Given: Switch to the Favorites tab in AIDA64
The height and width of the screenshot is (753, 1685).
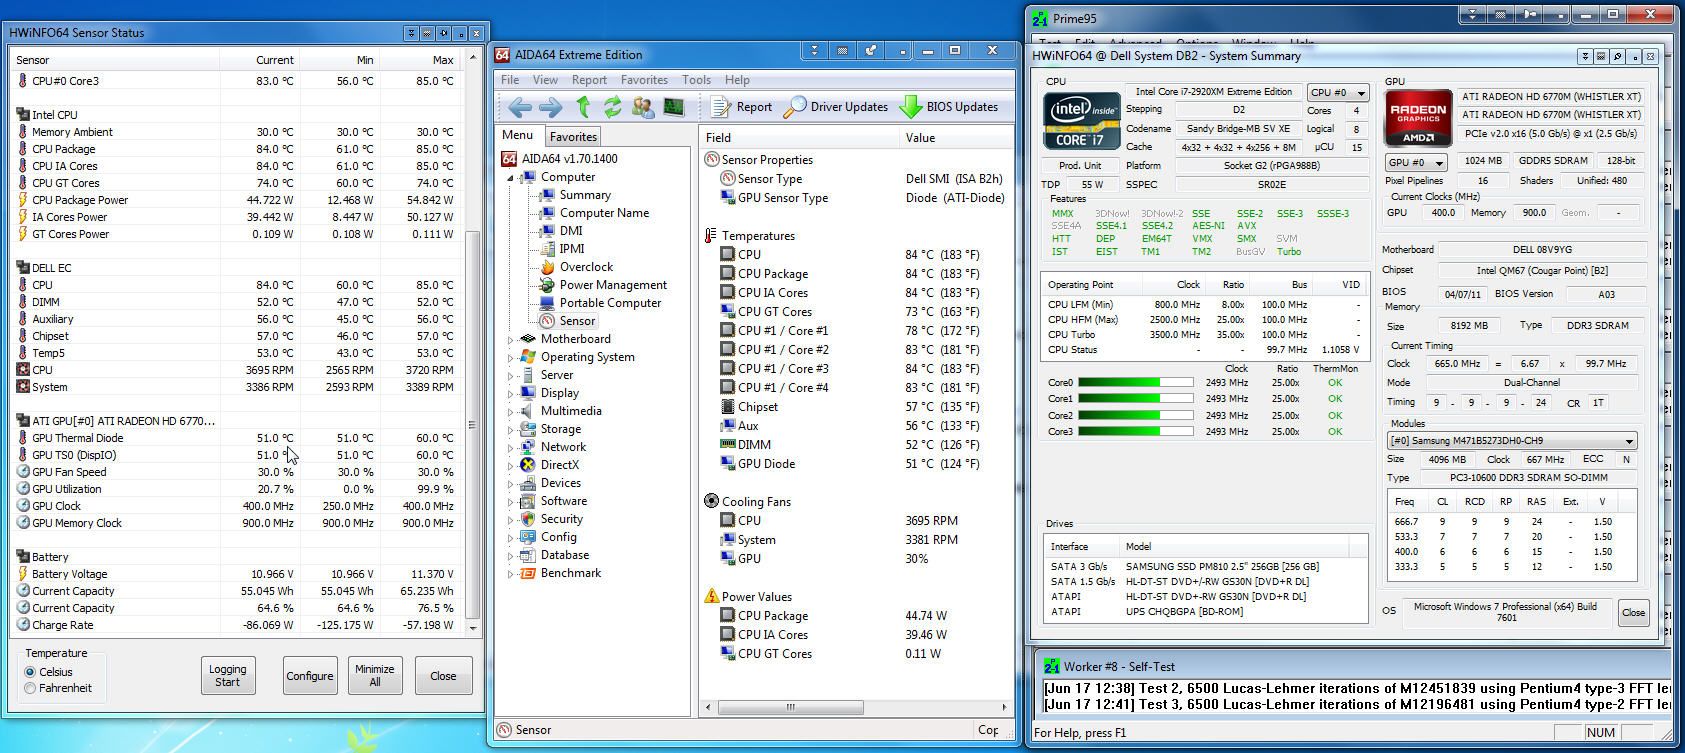Looking at the screenshot, I should point(573,137).
